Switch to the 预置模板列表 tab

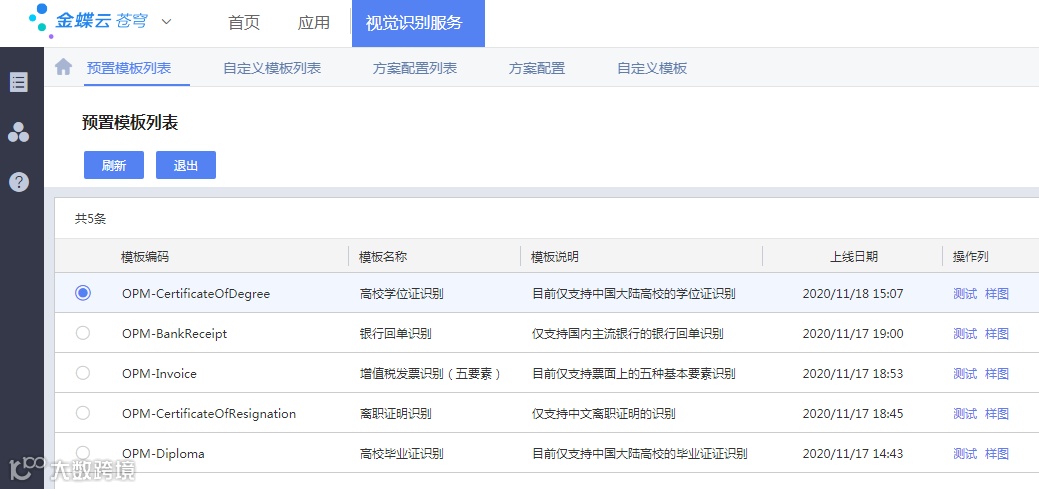point(129,68)
